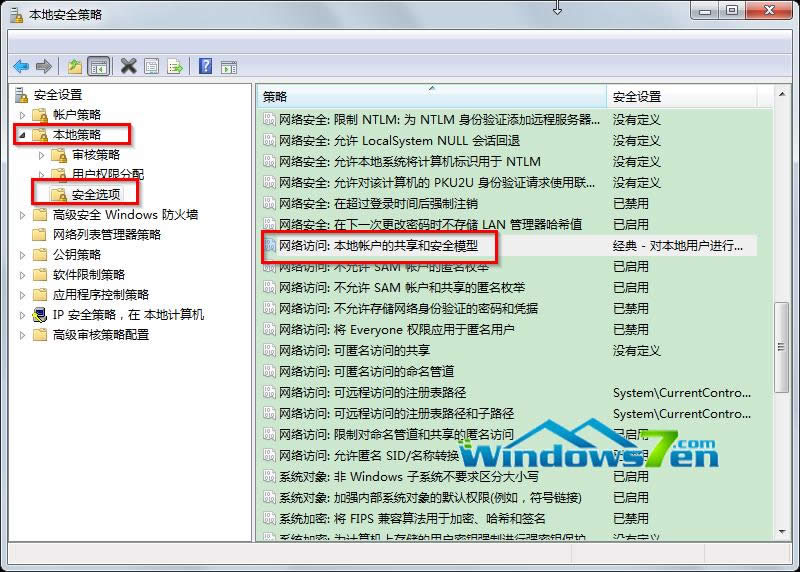Click the Export List toolbar icon
800x572 pixels.
[x=175, y=67]
